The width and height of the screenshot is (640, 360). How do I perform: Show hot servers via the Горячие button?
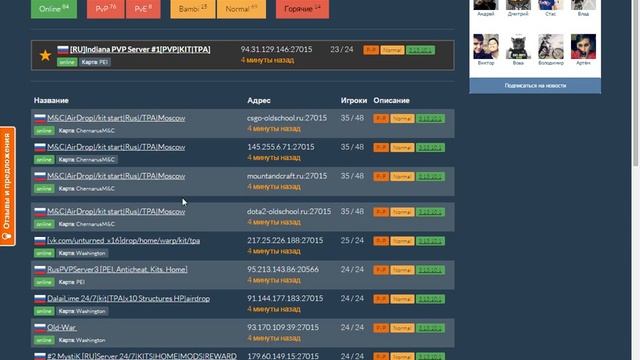pos(302,9)
